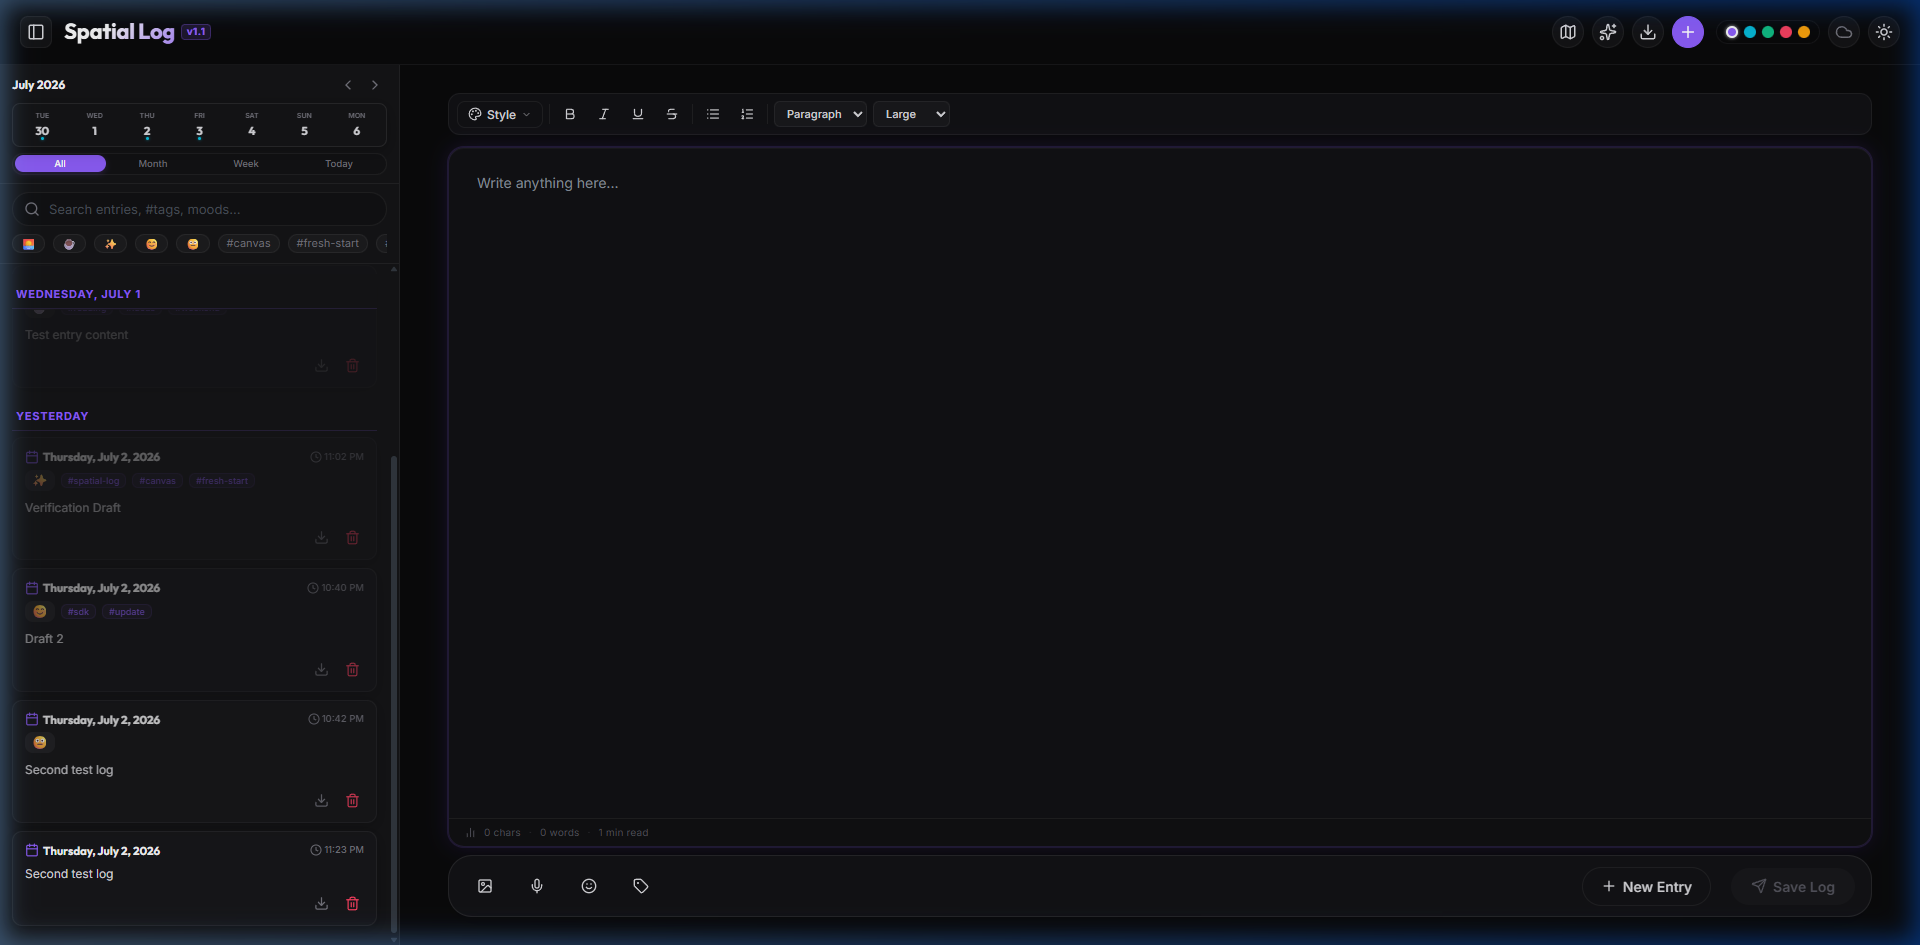Filter by #canvas tag chip
The height and width of the screenshot is (945, 1920).
[x=249, y=244]
